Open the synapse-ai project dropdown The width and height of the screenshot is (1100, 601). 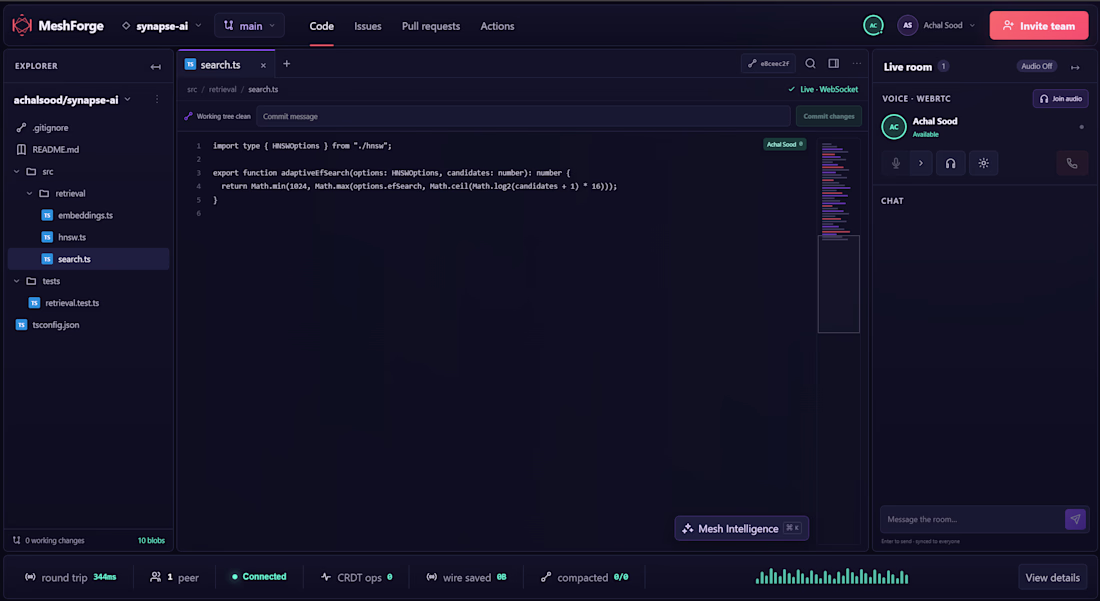(x=161, y=26)
